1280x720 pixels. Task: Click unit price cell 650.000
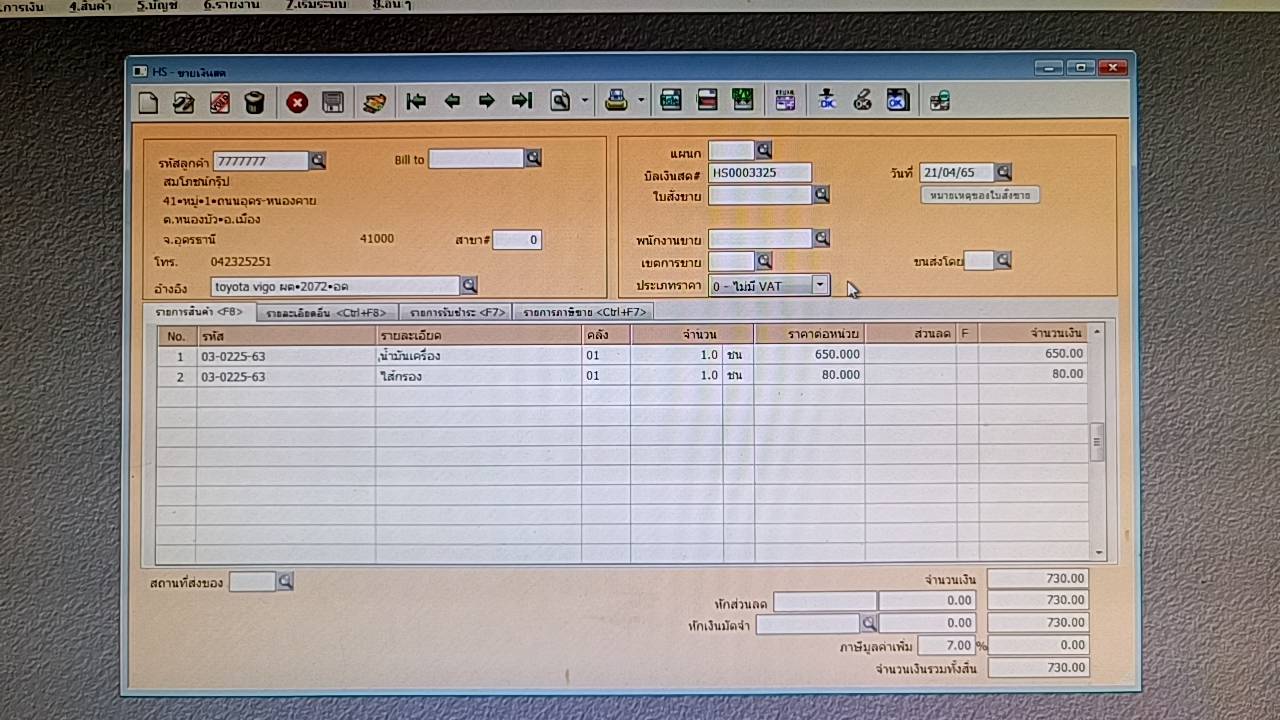pos(809,354)
